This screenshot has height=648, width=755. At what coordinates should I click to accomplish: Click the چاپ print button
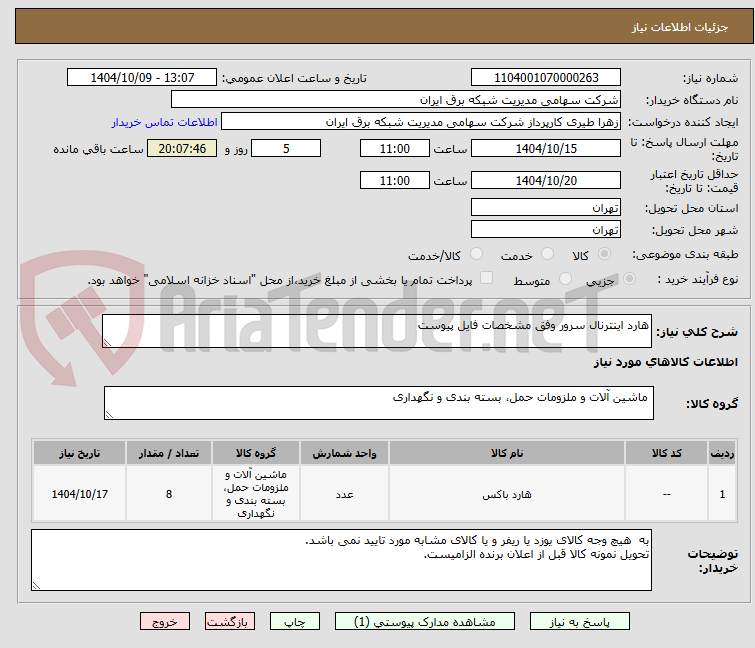tap(295, 622)
